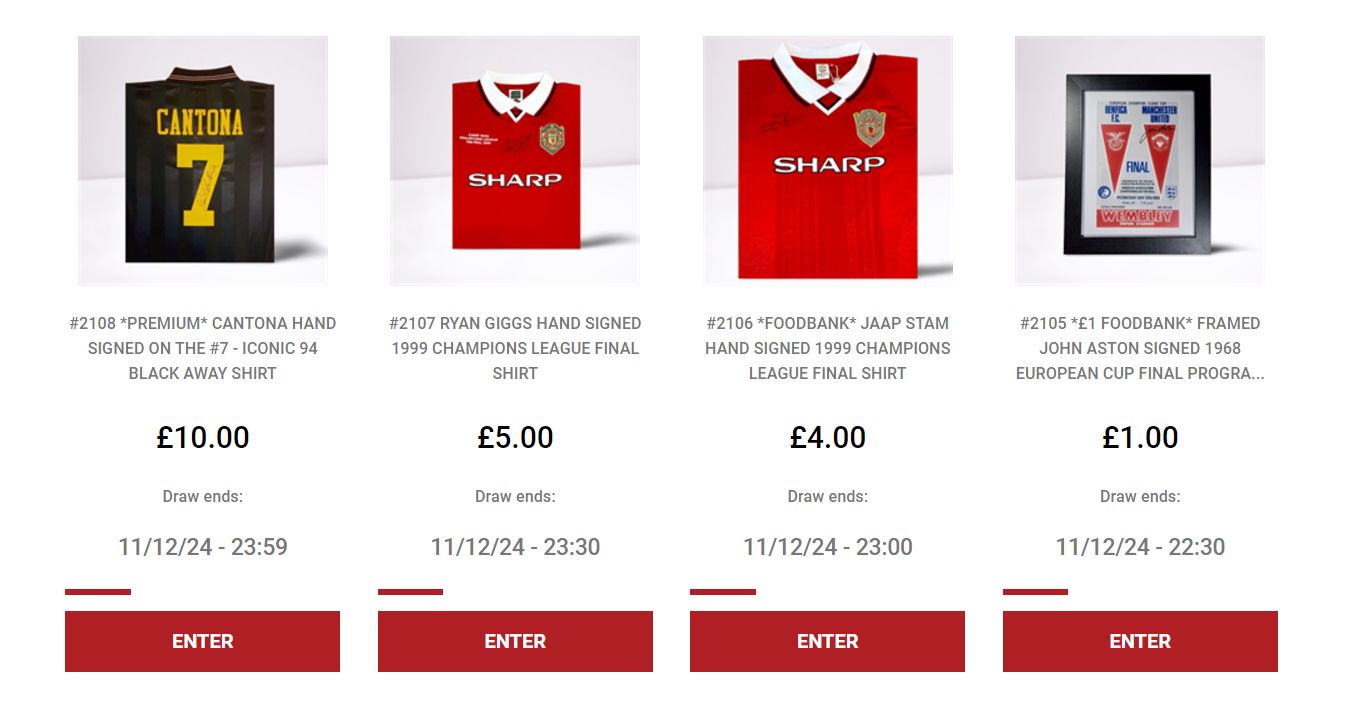The width and height of the screenshot is (1347, 702).
Task: Click the 11/12/24 - 22:30 draw end time
Action: pyautogui.click(x=1140, y=547)
